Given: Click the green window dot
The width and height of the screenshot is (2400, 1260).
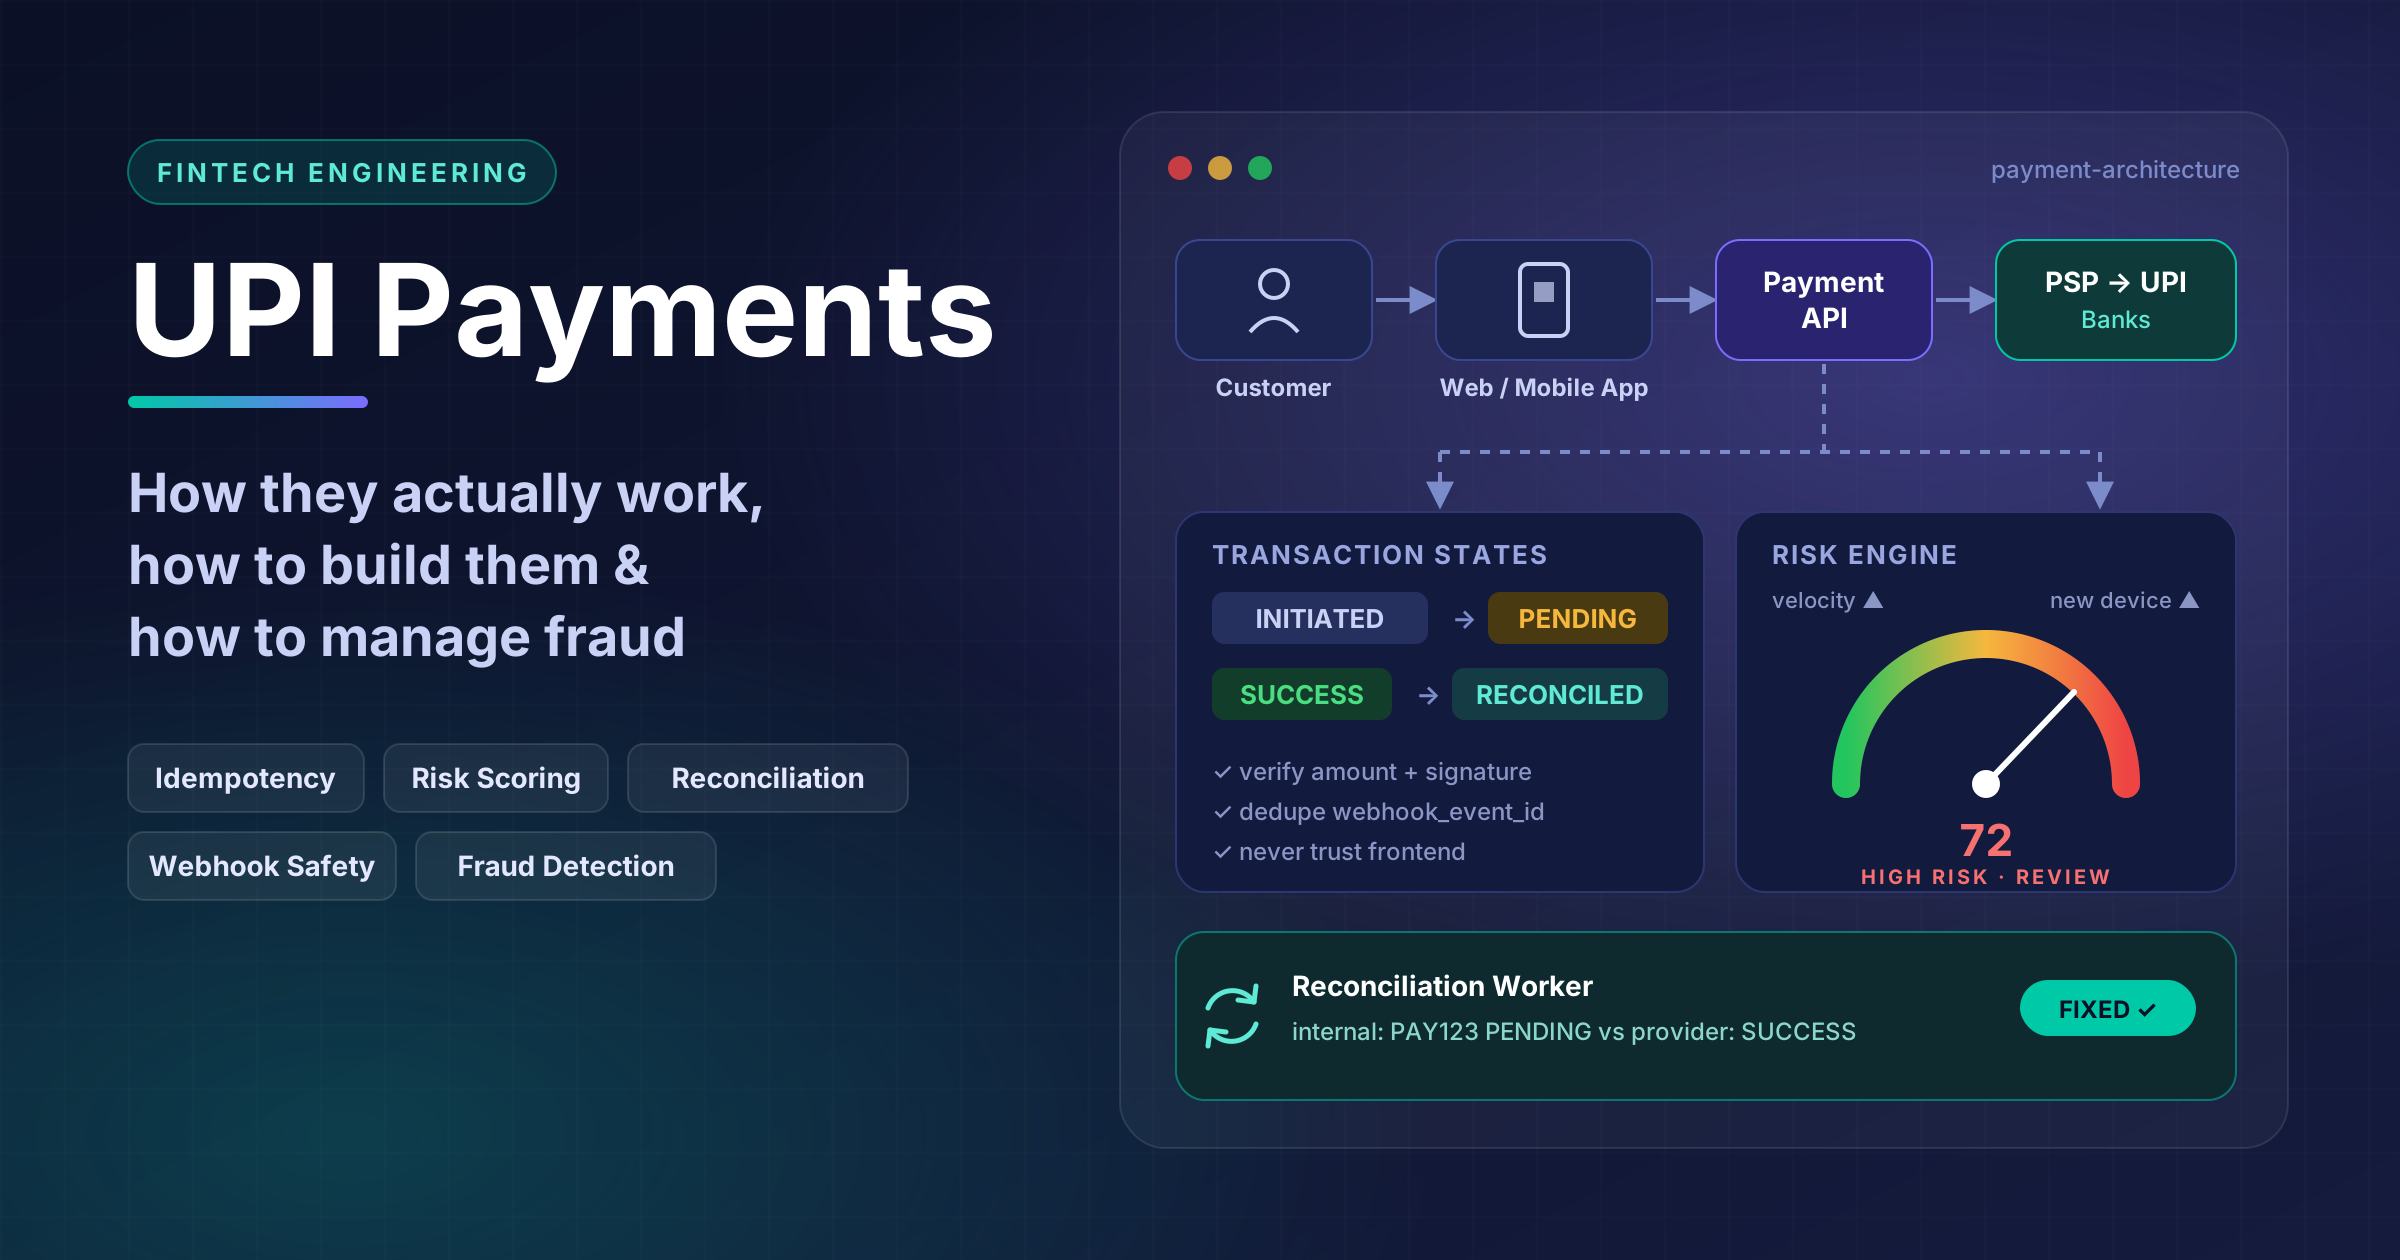Looking at the screenshot, I should pyautogui.click(x=1260, y=168).
